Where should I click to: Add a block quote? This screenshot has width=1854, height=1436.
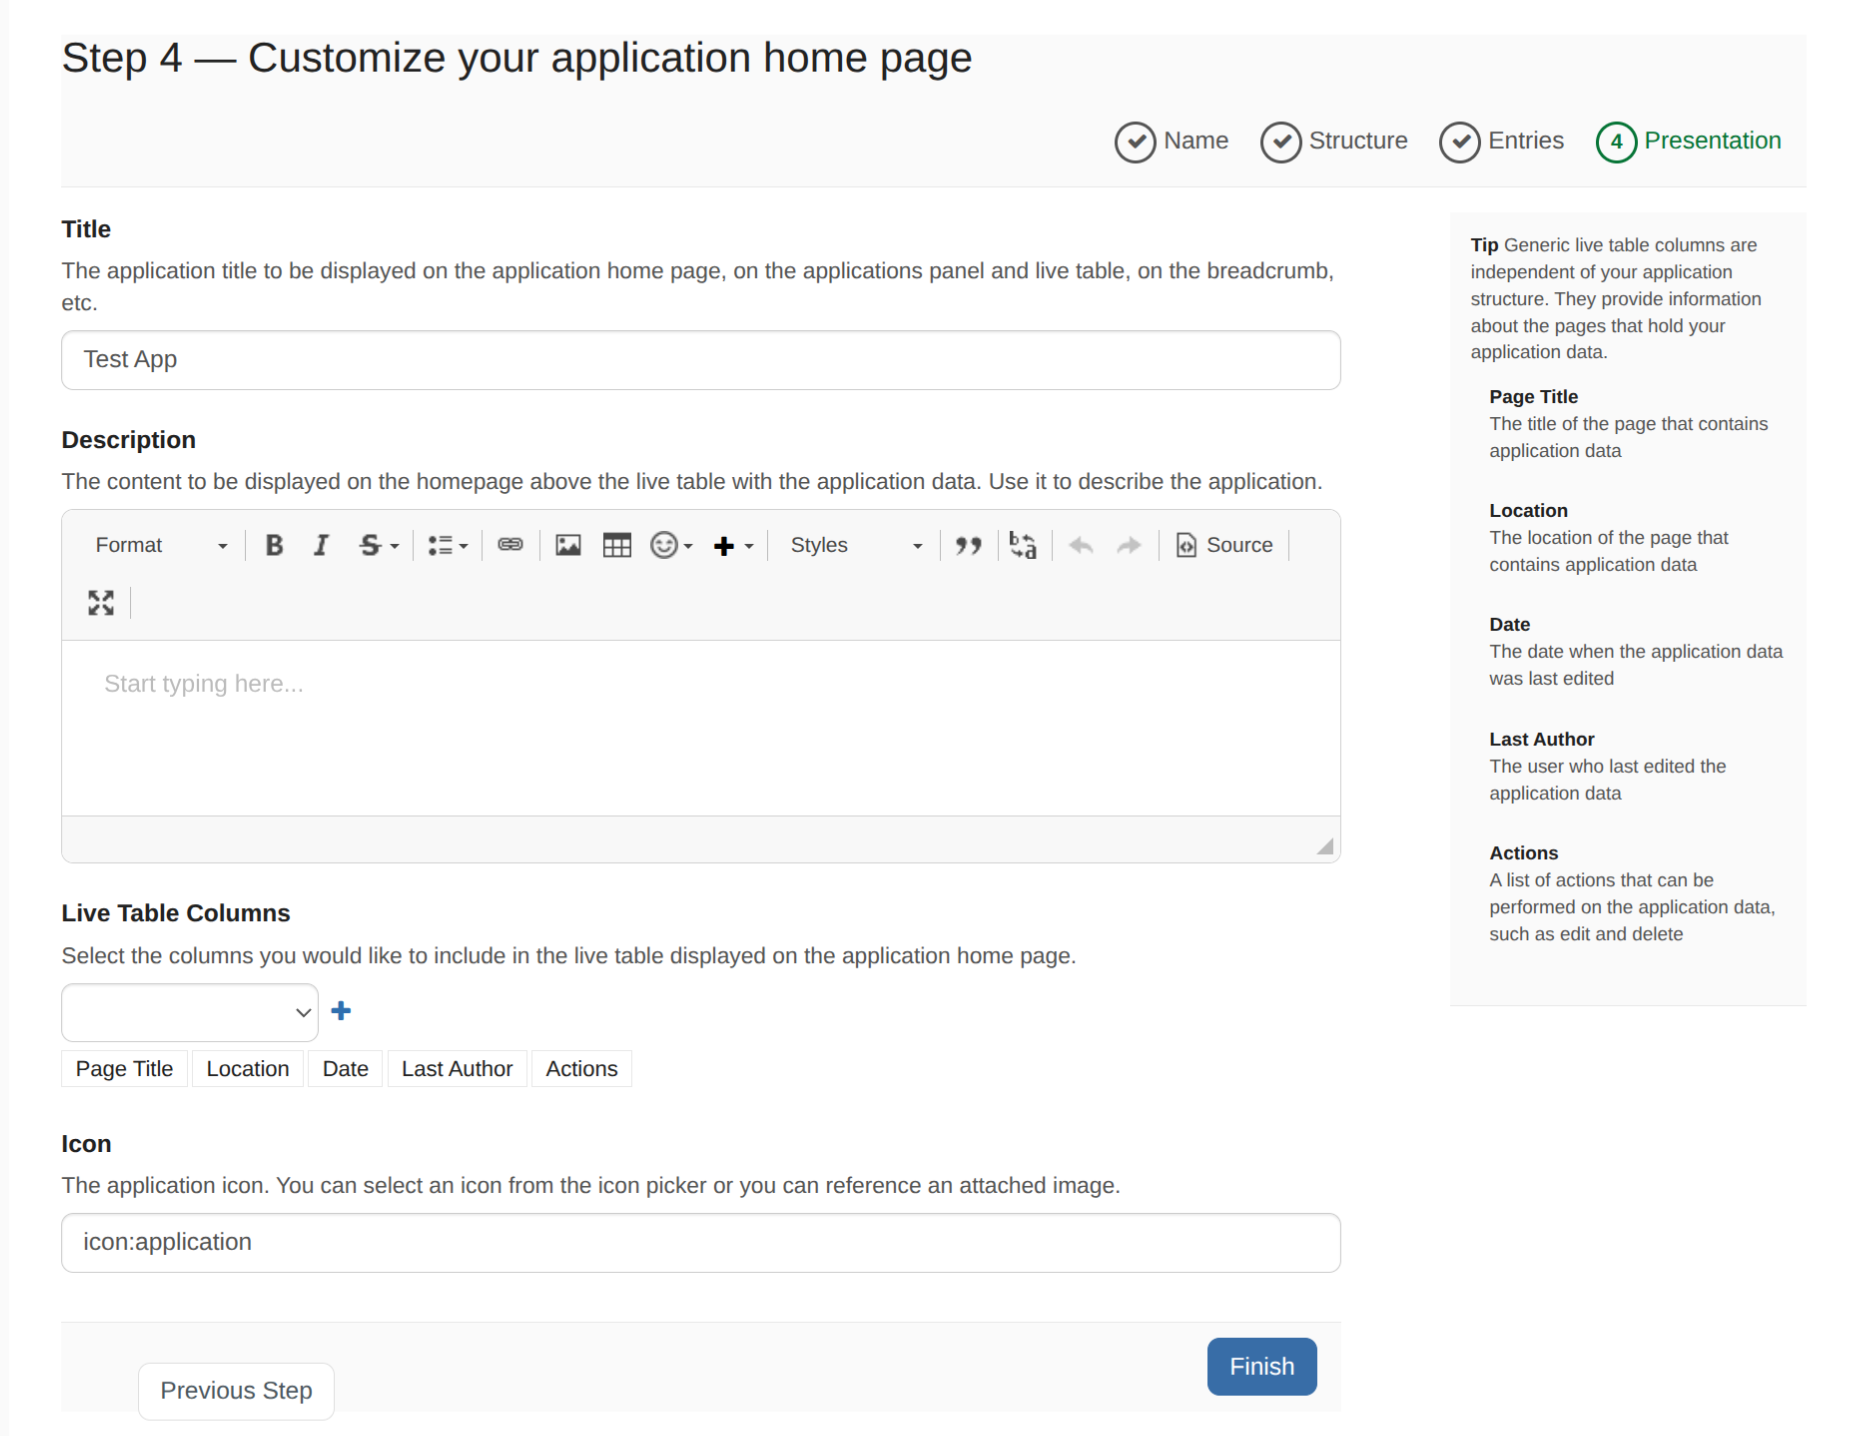pyautogui.click(x=967, y=545)
